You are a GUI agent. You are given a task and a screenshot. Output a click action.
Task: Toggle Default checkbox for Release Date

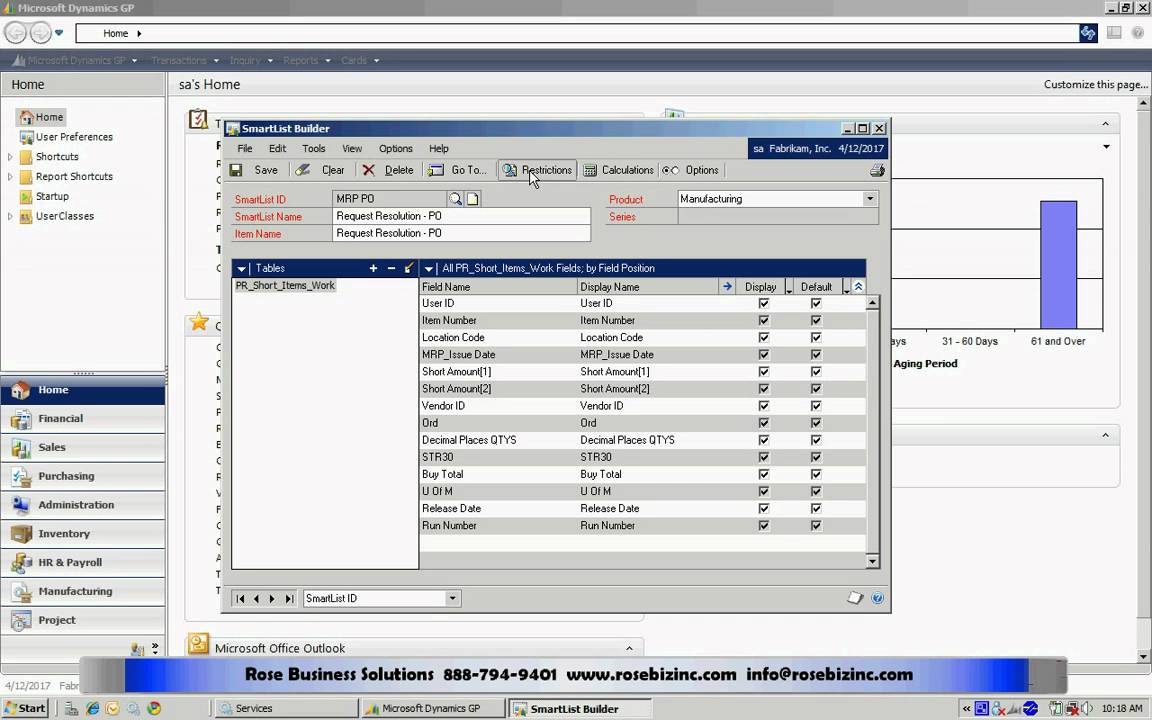pos(816,508)
